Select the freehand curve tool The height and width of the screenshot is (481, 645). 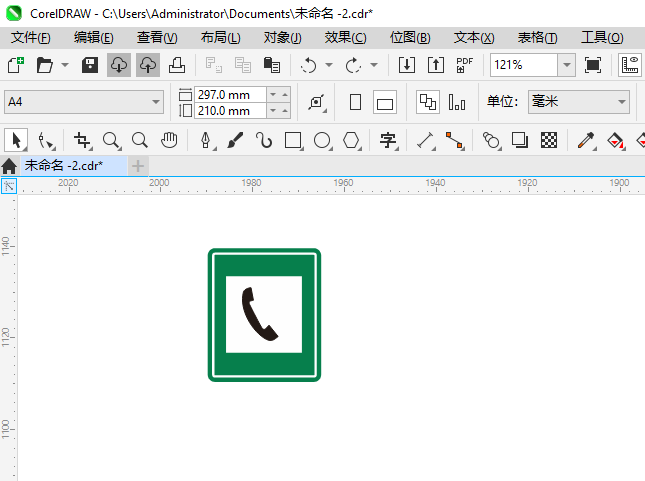coord(264,140)
